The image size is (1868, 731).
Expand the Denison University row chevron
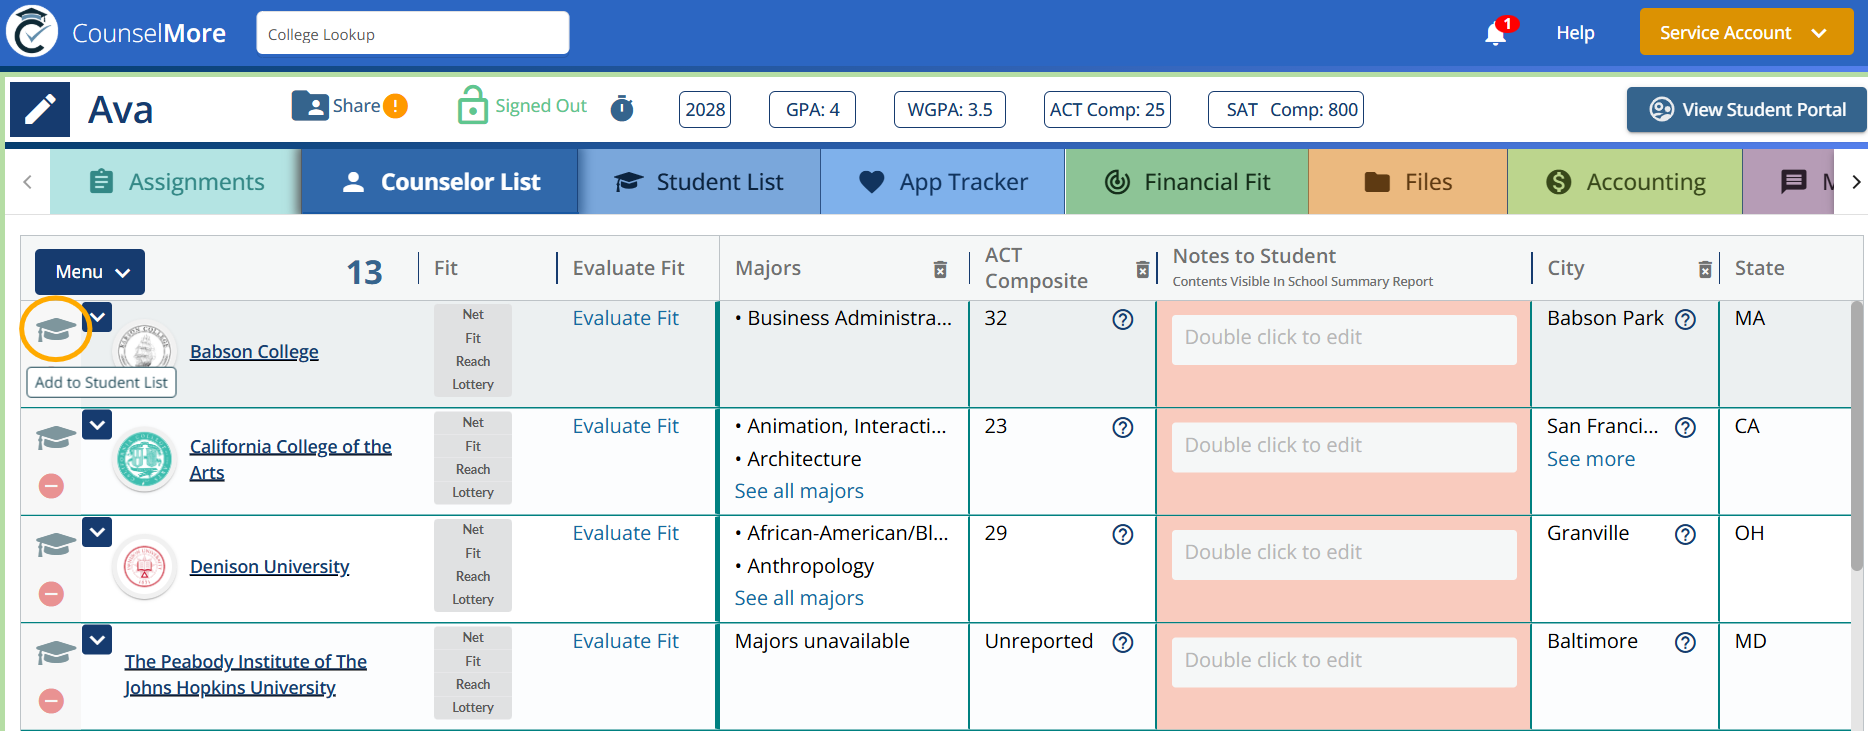tap(97, 531)
